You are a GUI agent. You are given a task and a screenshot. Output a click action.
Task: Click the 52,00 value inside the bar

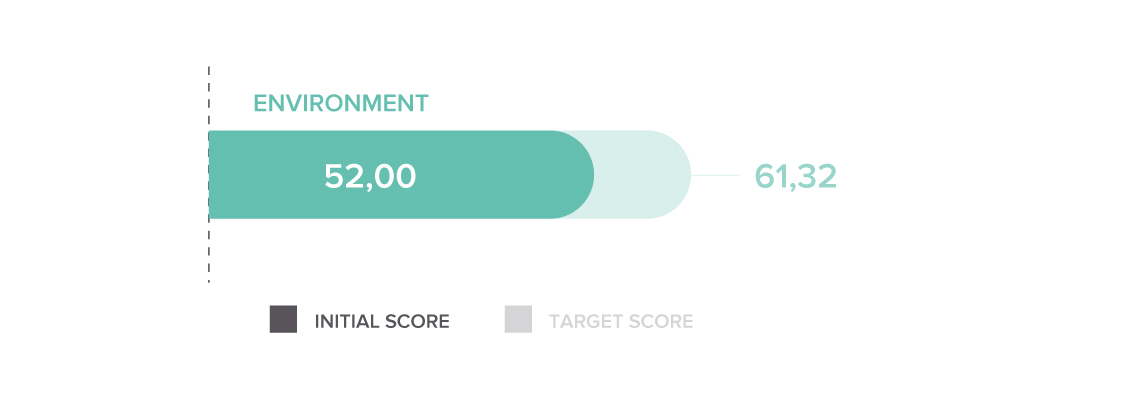coord(370,176)
